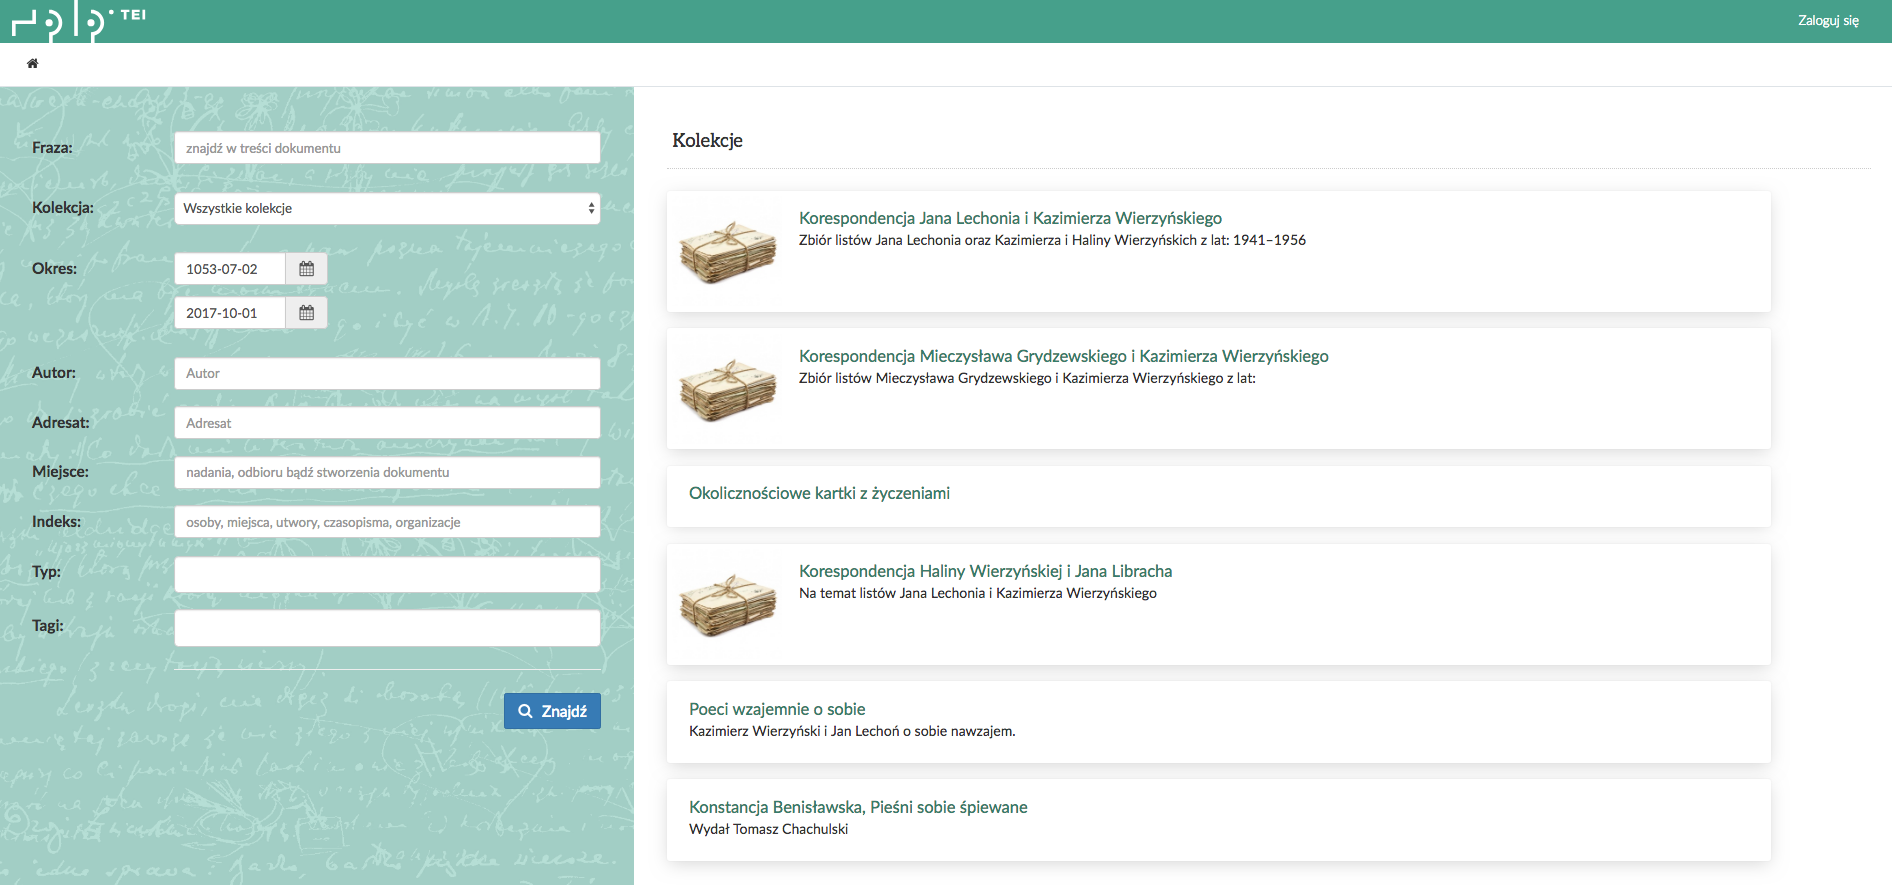Click the Kolekcja label

63,207
